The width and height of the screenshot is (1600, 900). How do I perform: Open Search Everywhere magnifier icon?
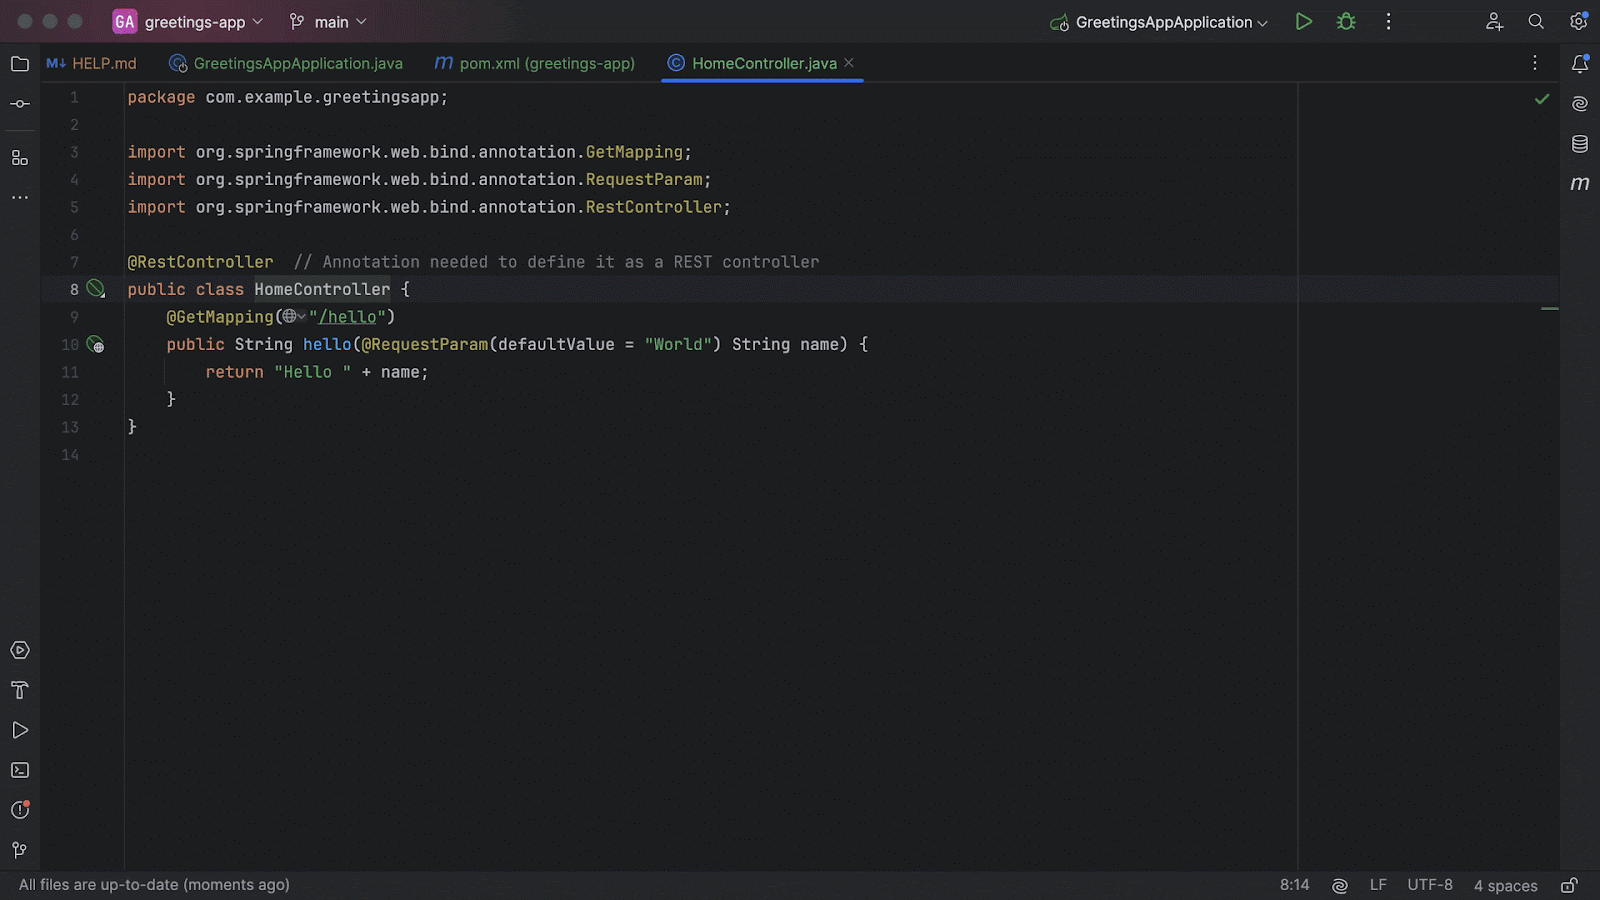coord(1536,22)
